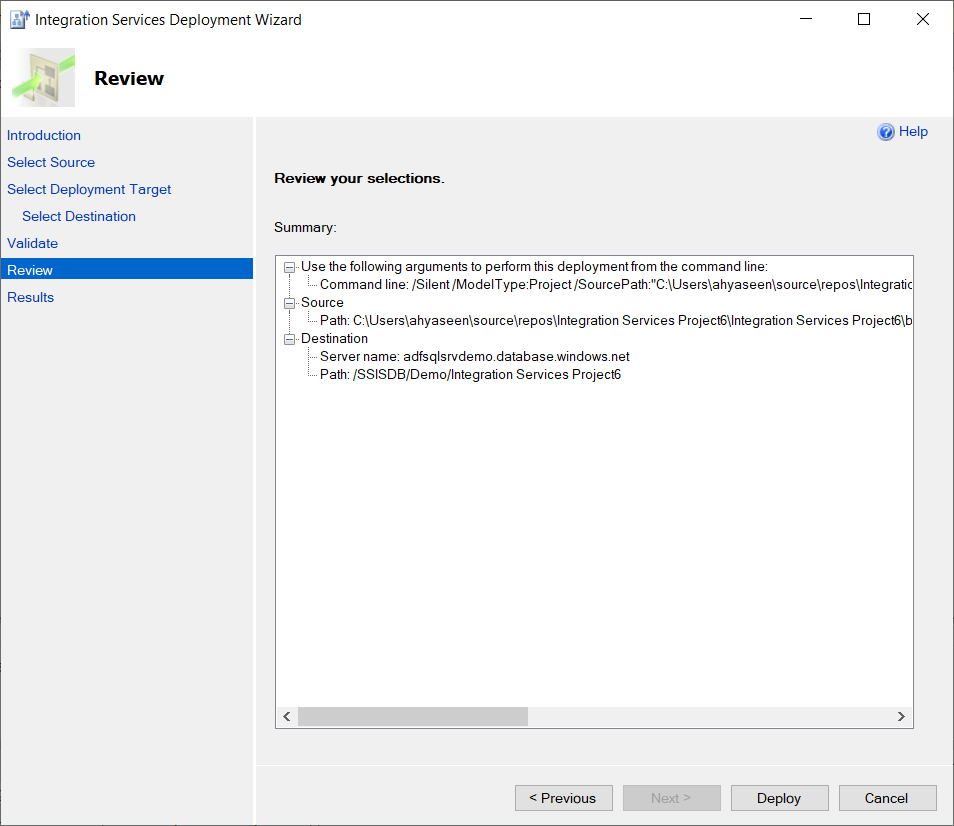Viewport: 954px width, 826px height.
Task: Open Help from the question mark icon
Action: click(887, 131)
